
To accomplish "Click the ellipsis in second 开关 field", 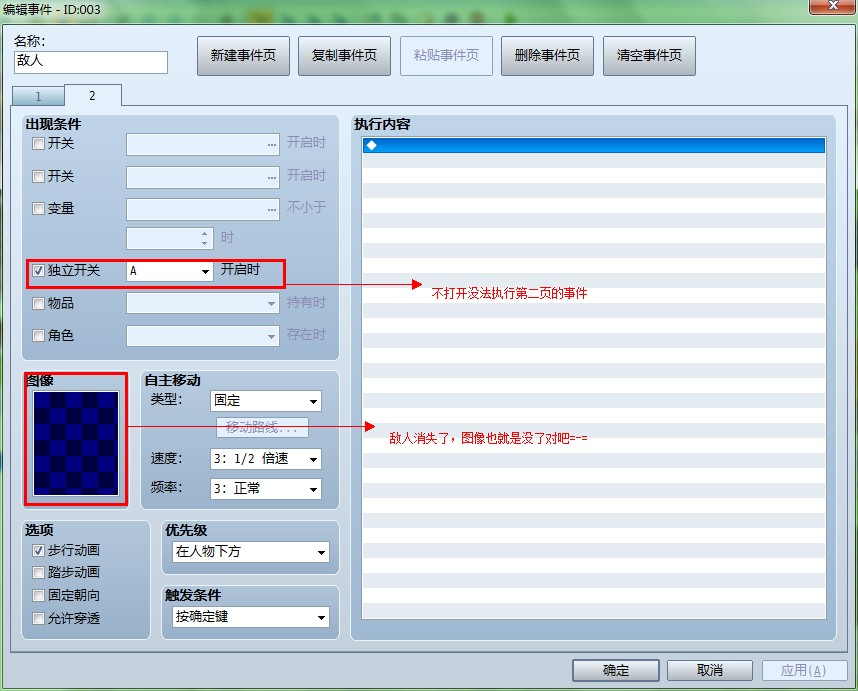I will pyautogui.click(x=272, y=178).
